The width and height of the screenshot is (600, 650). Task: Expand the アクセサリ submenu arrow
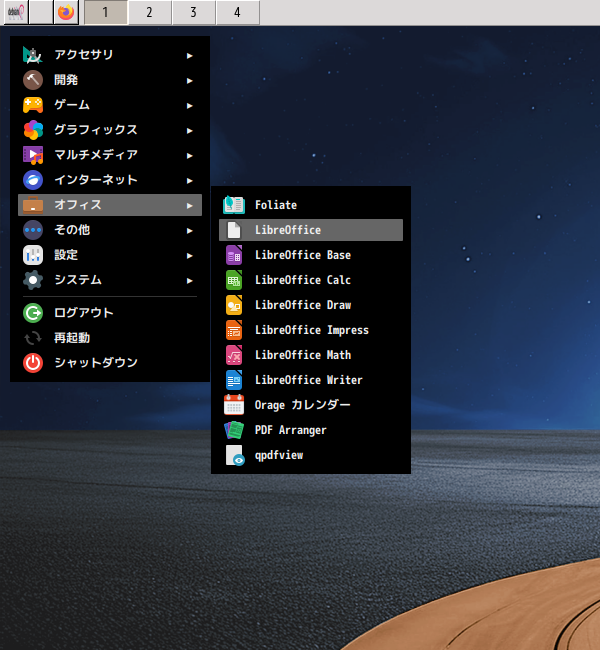coord(189,56)
